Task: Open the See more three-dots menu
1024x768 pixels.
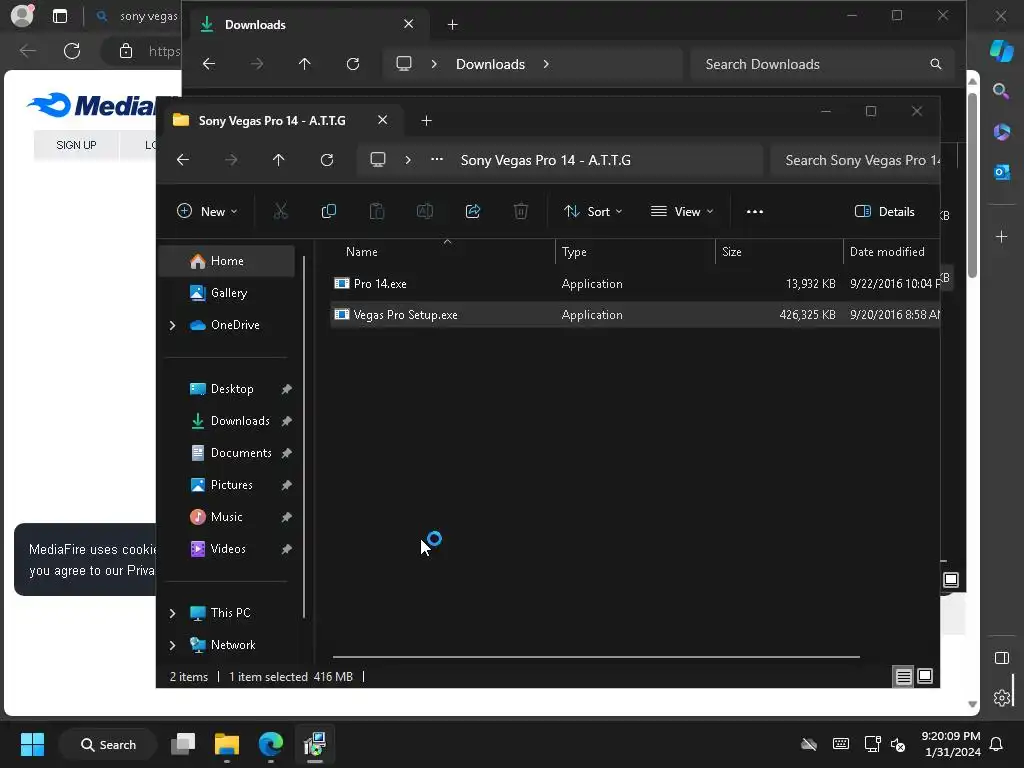Action: [x=755, y=212]
